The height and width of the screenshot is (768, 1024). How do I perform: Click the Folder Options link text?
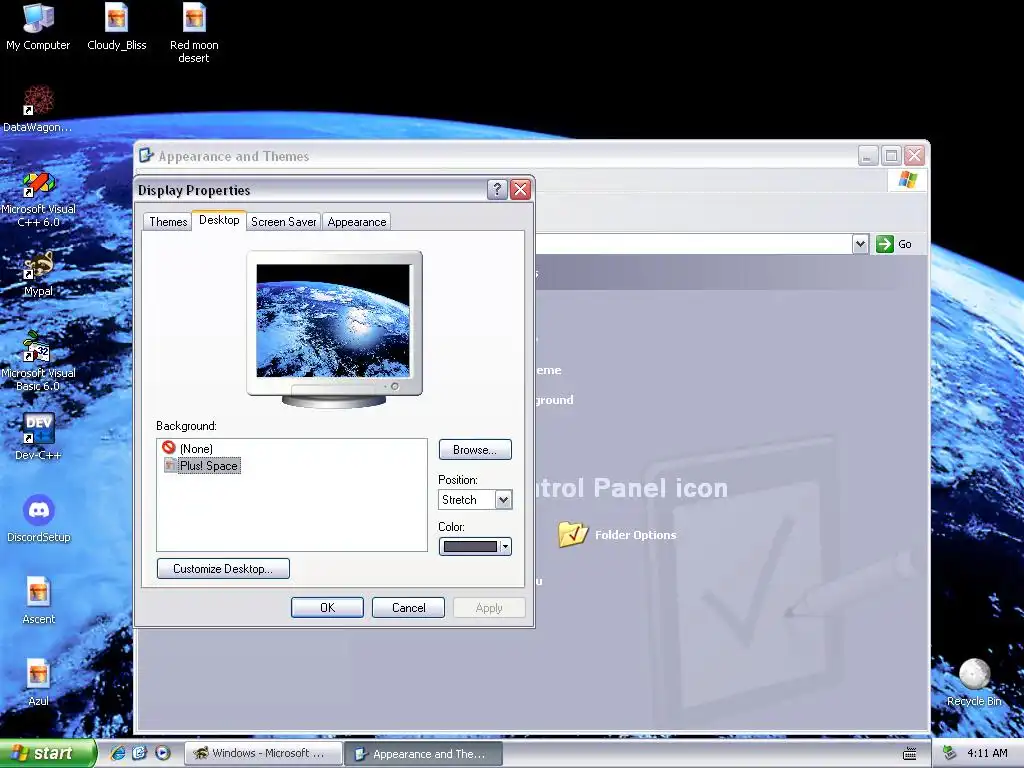point(635,534)
